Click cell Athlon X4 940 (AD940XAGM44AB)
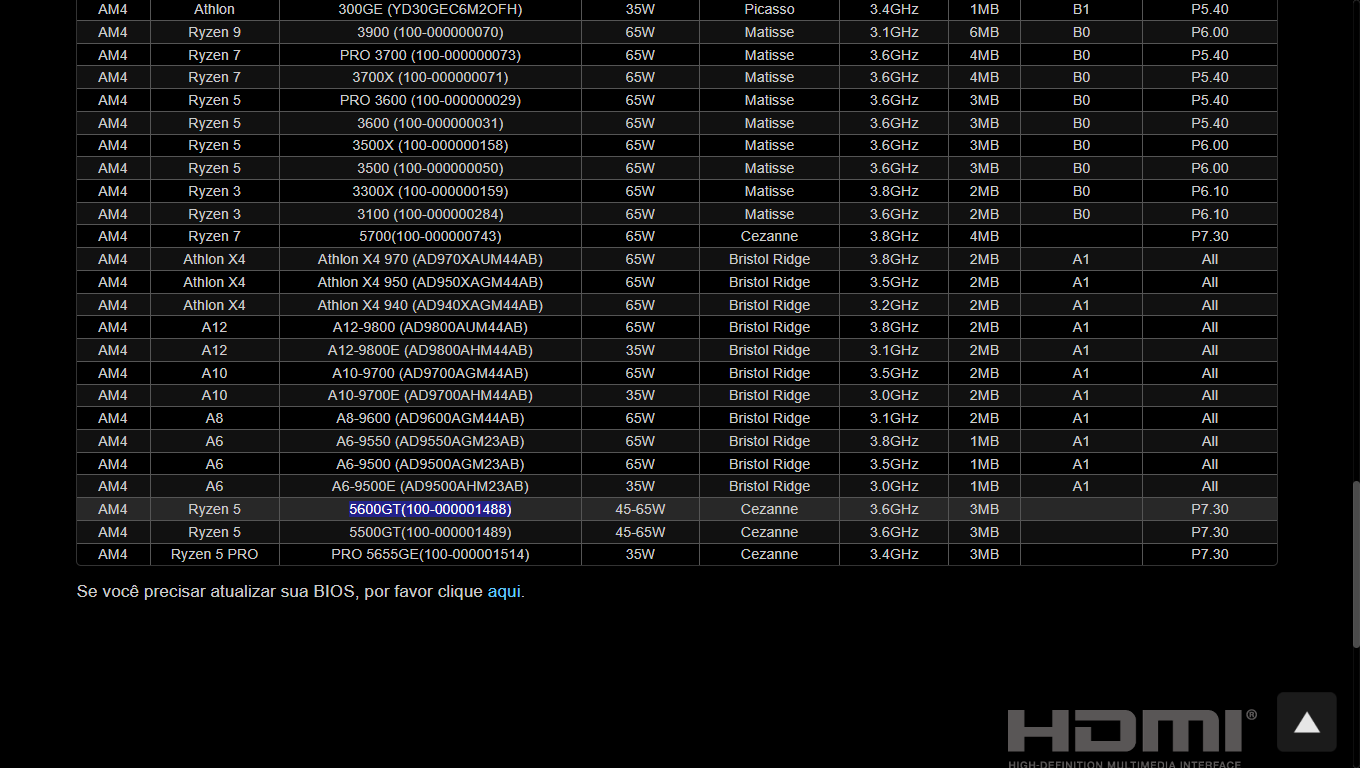The height and width of the screenshot is (768, 1360). point(430,305)
